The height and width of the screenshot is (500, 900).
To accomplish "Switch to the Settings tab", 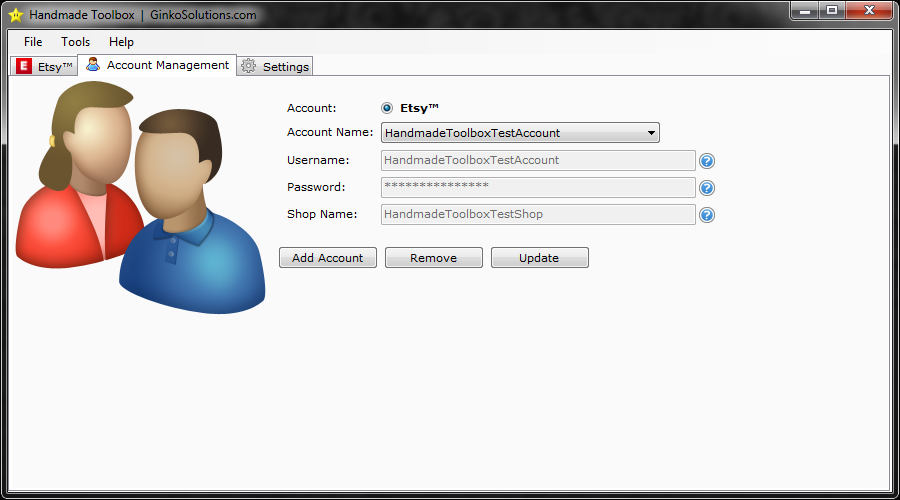I will 275,67.
